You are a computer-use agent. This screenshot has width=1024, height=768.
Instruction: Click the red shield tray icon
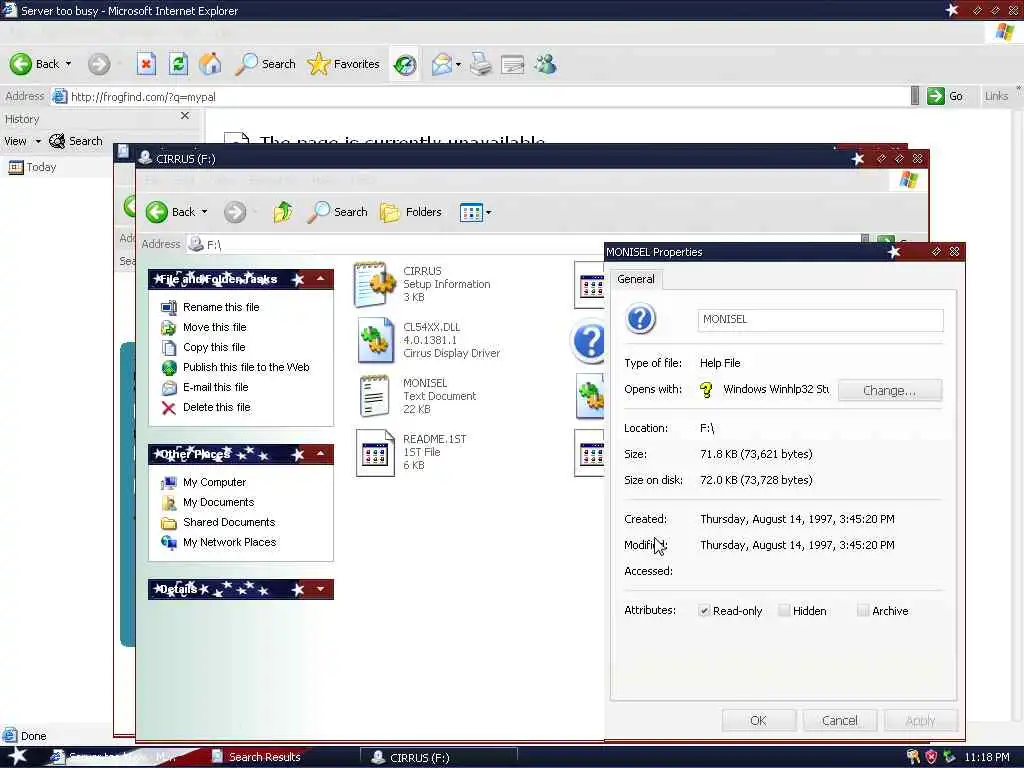(931, 758)
